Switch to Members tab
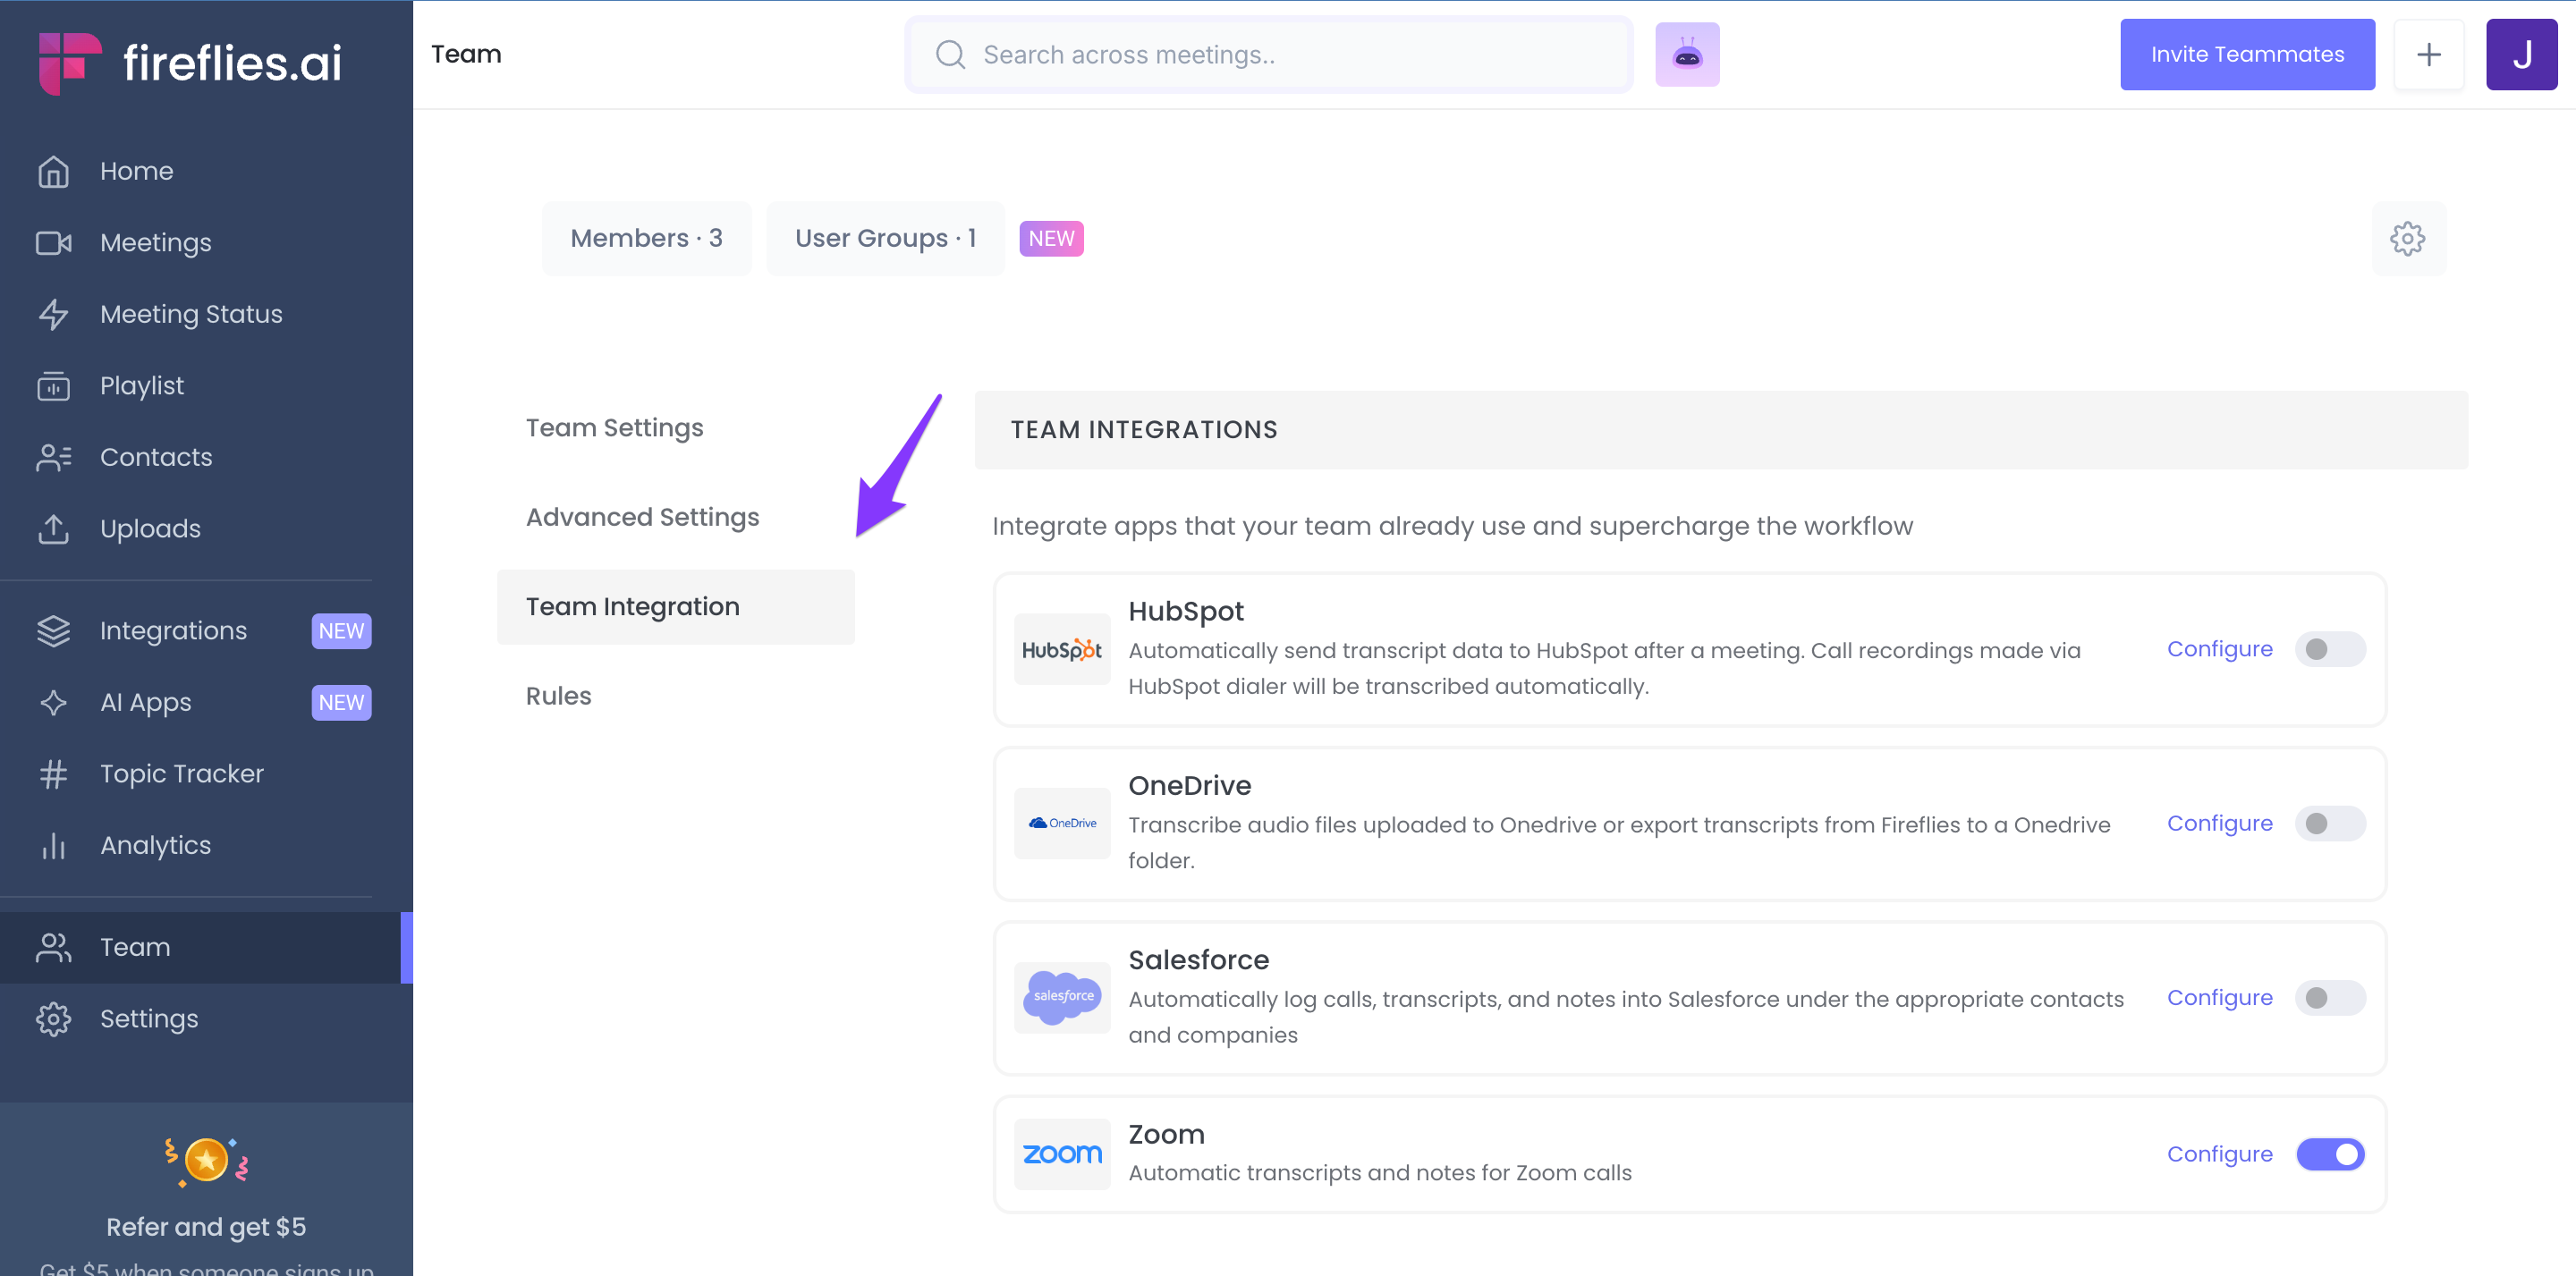 pos(646,238)
